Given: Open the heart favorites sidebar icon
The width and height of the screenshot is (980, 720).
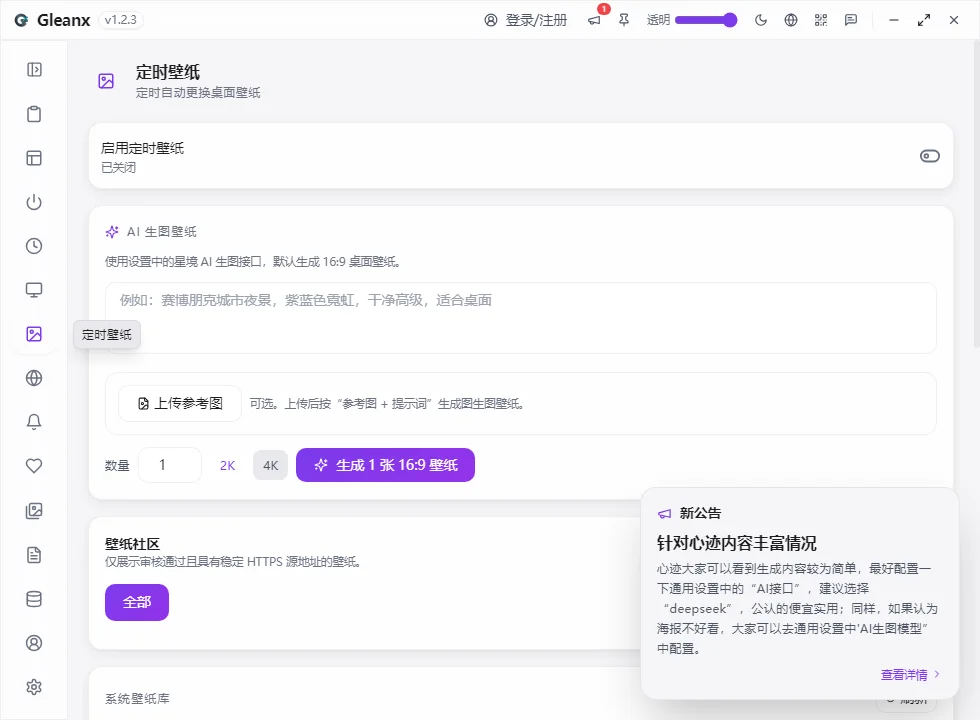Looking at the screenshot, I should 34,466.
